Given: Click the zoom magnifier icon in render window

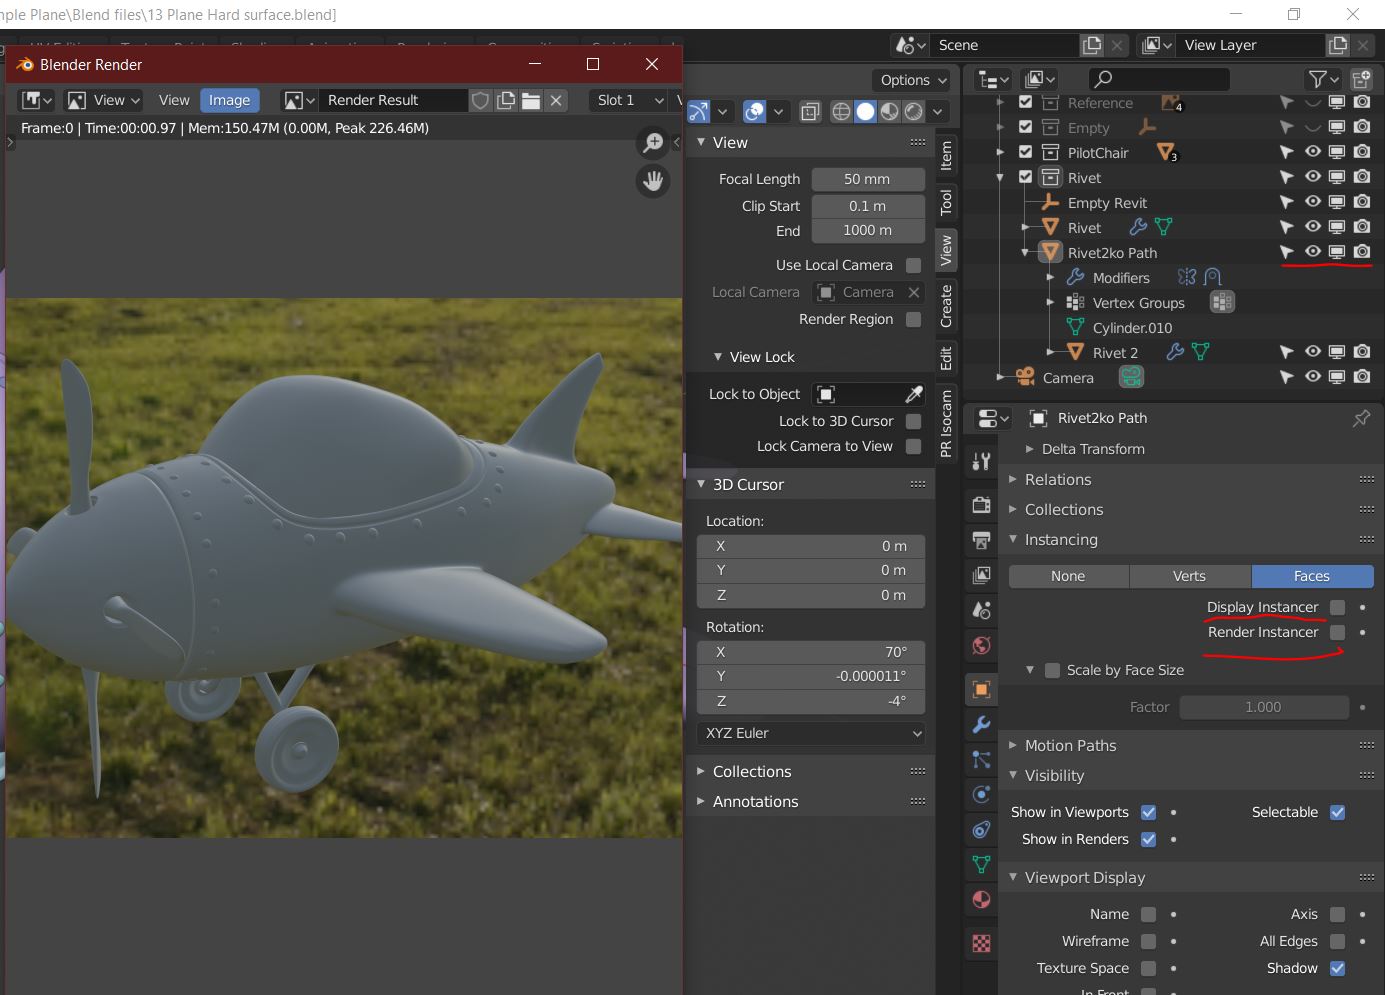Looking at the screenshot, I should [x=653, y=144].
